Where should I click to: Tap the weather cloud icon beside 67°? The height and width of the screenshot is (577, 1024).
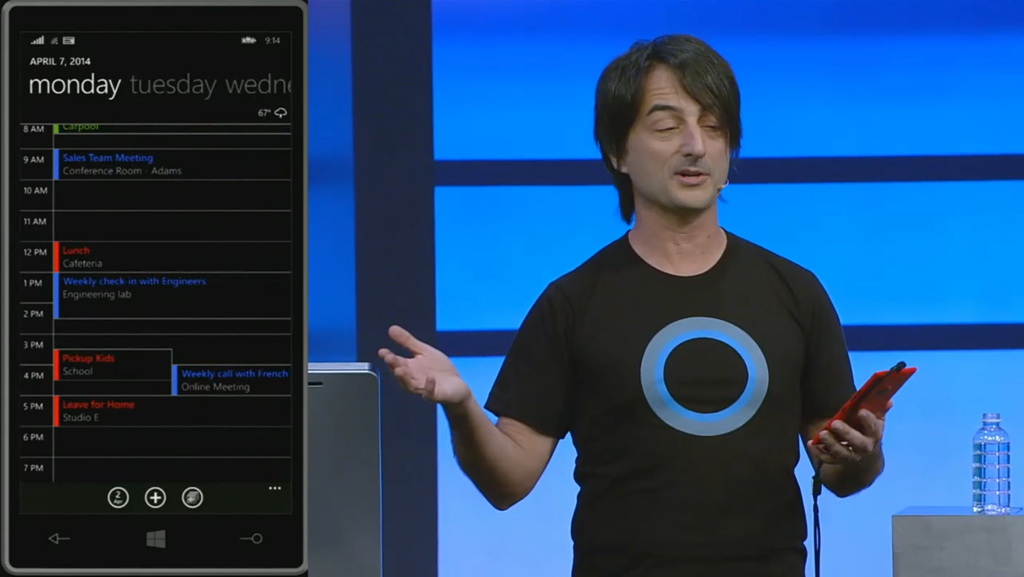(x=281, y=113)
